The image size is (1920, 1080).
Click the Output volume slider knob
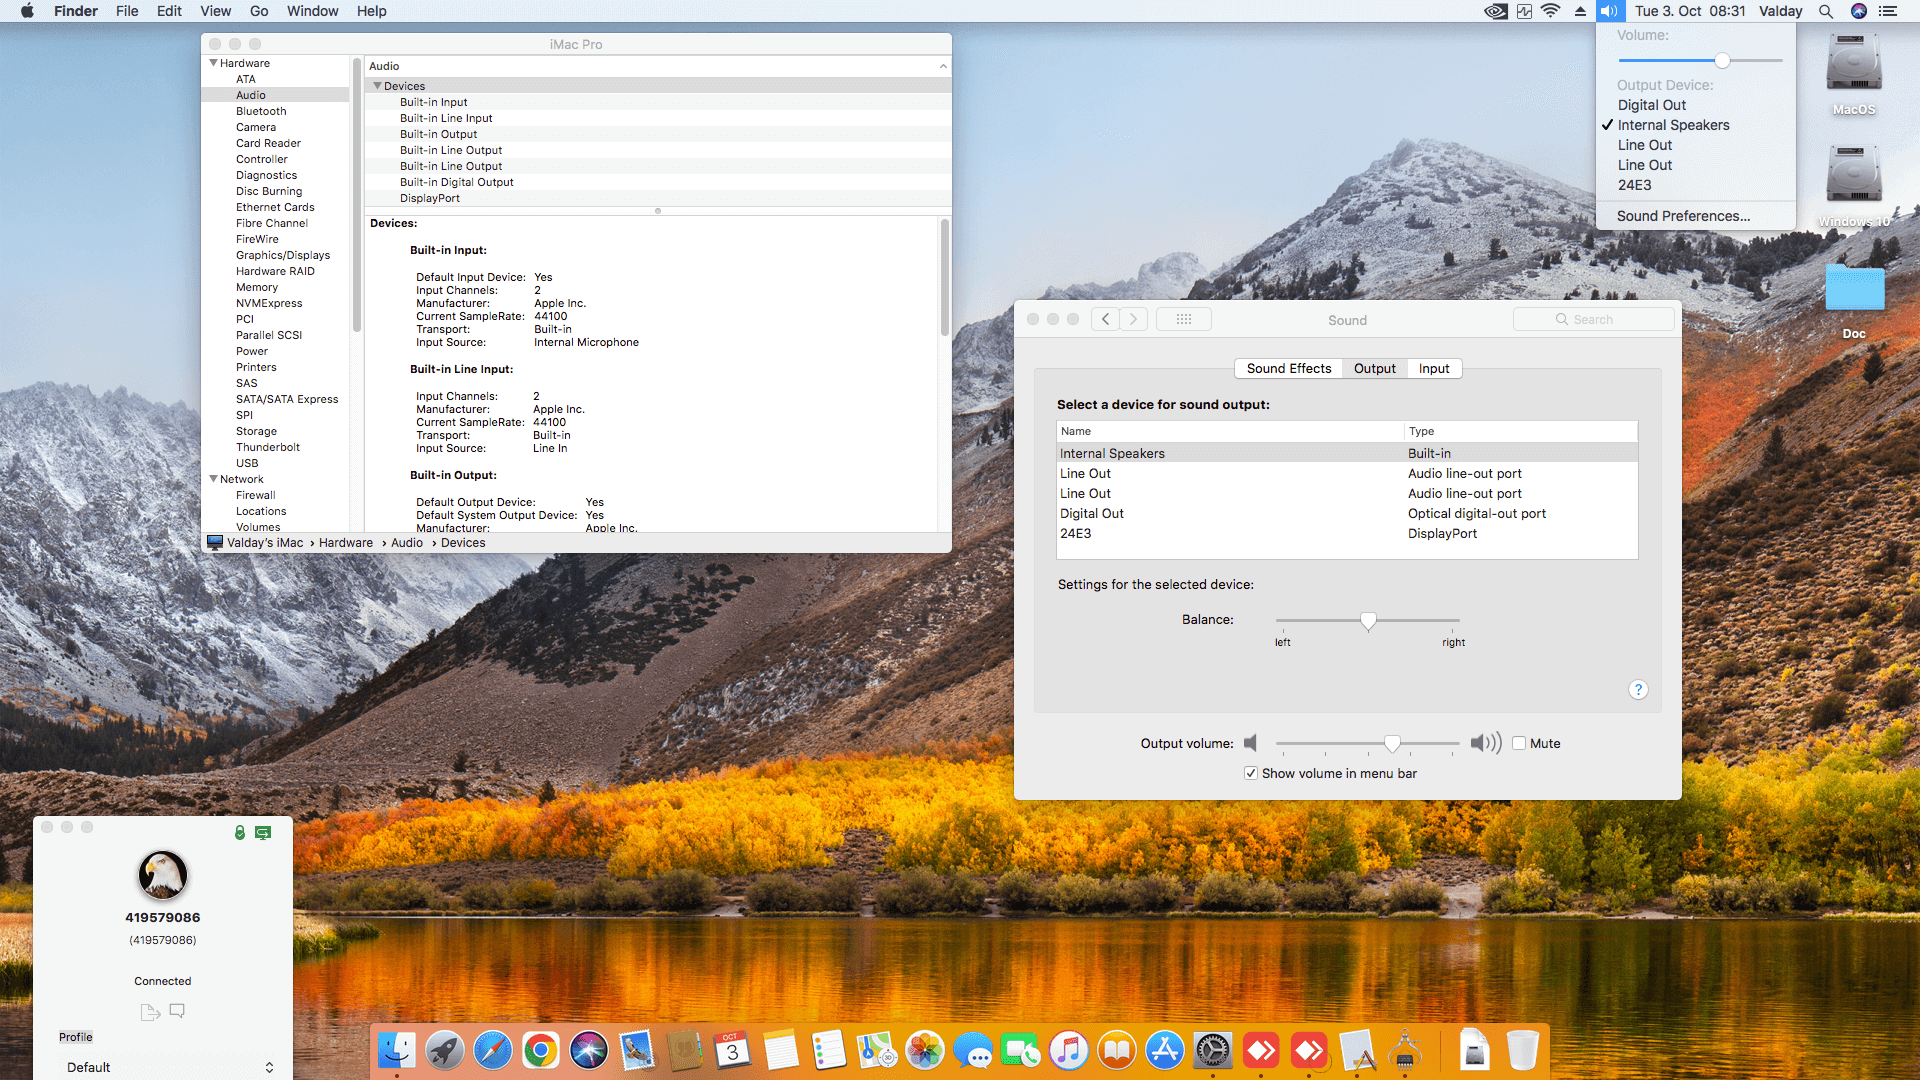pyautogui.click(x=1392, y=743)
